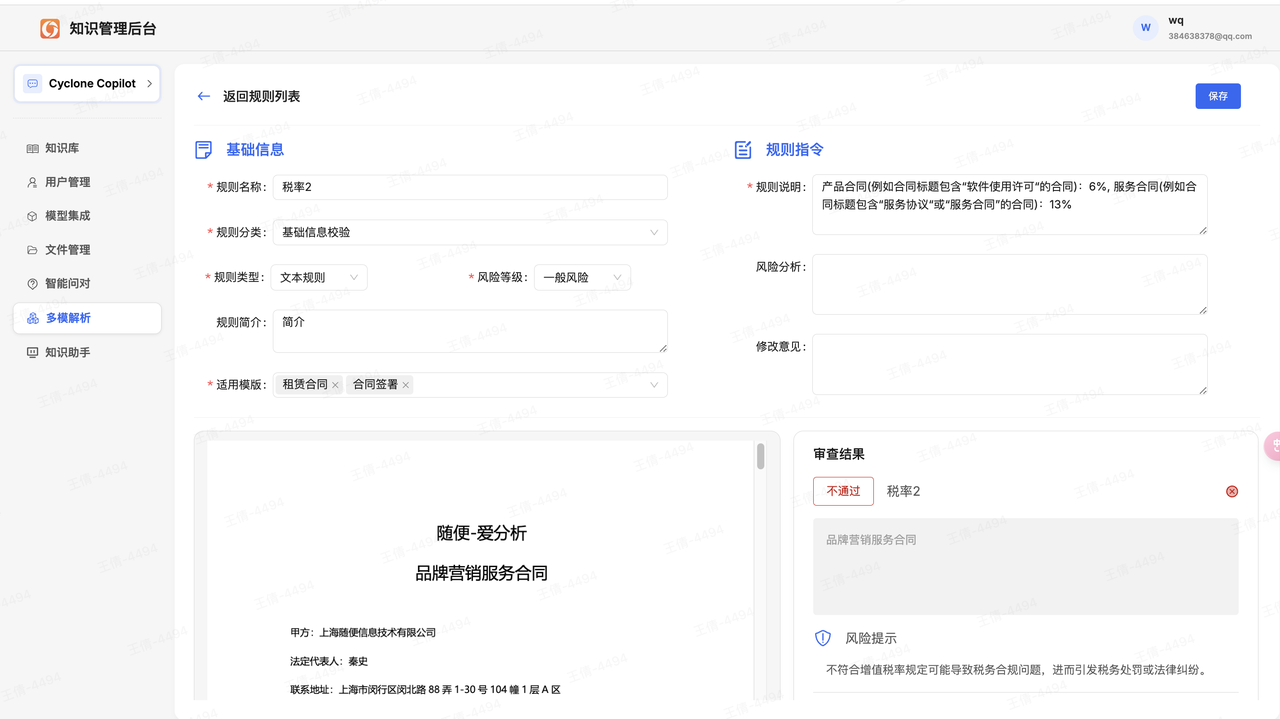Open the 风险等级 dropdown

(x=582, y=277)
